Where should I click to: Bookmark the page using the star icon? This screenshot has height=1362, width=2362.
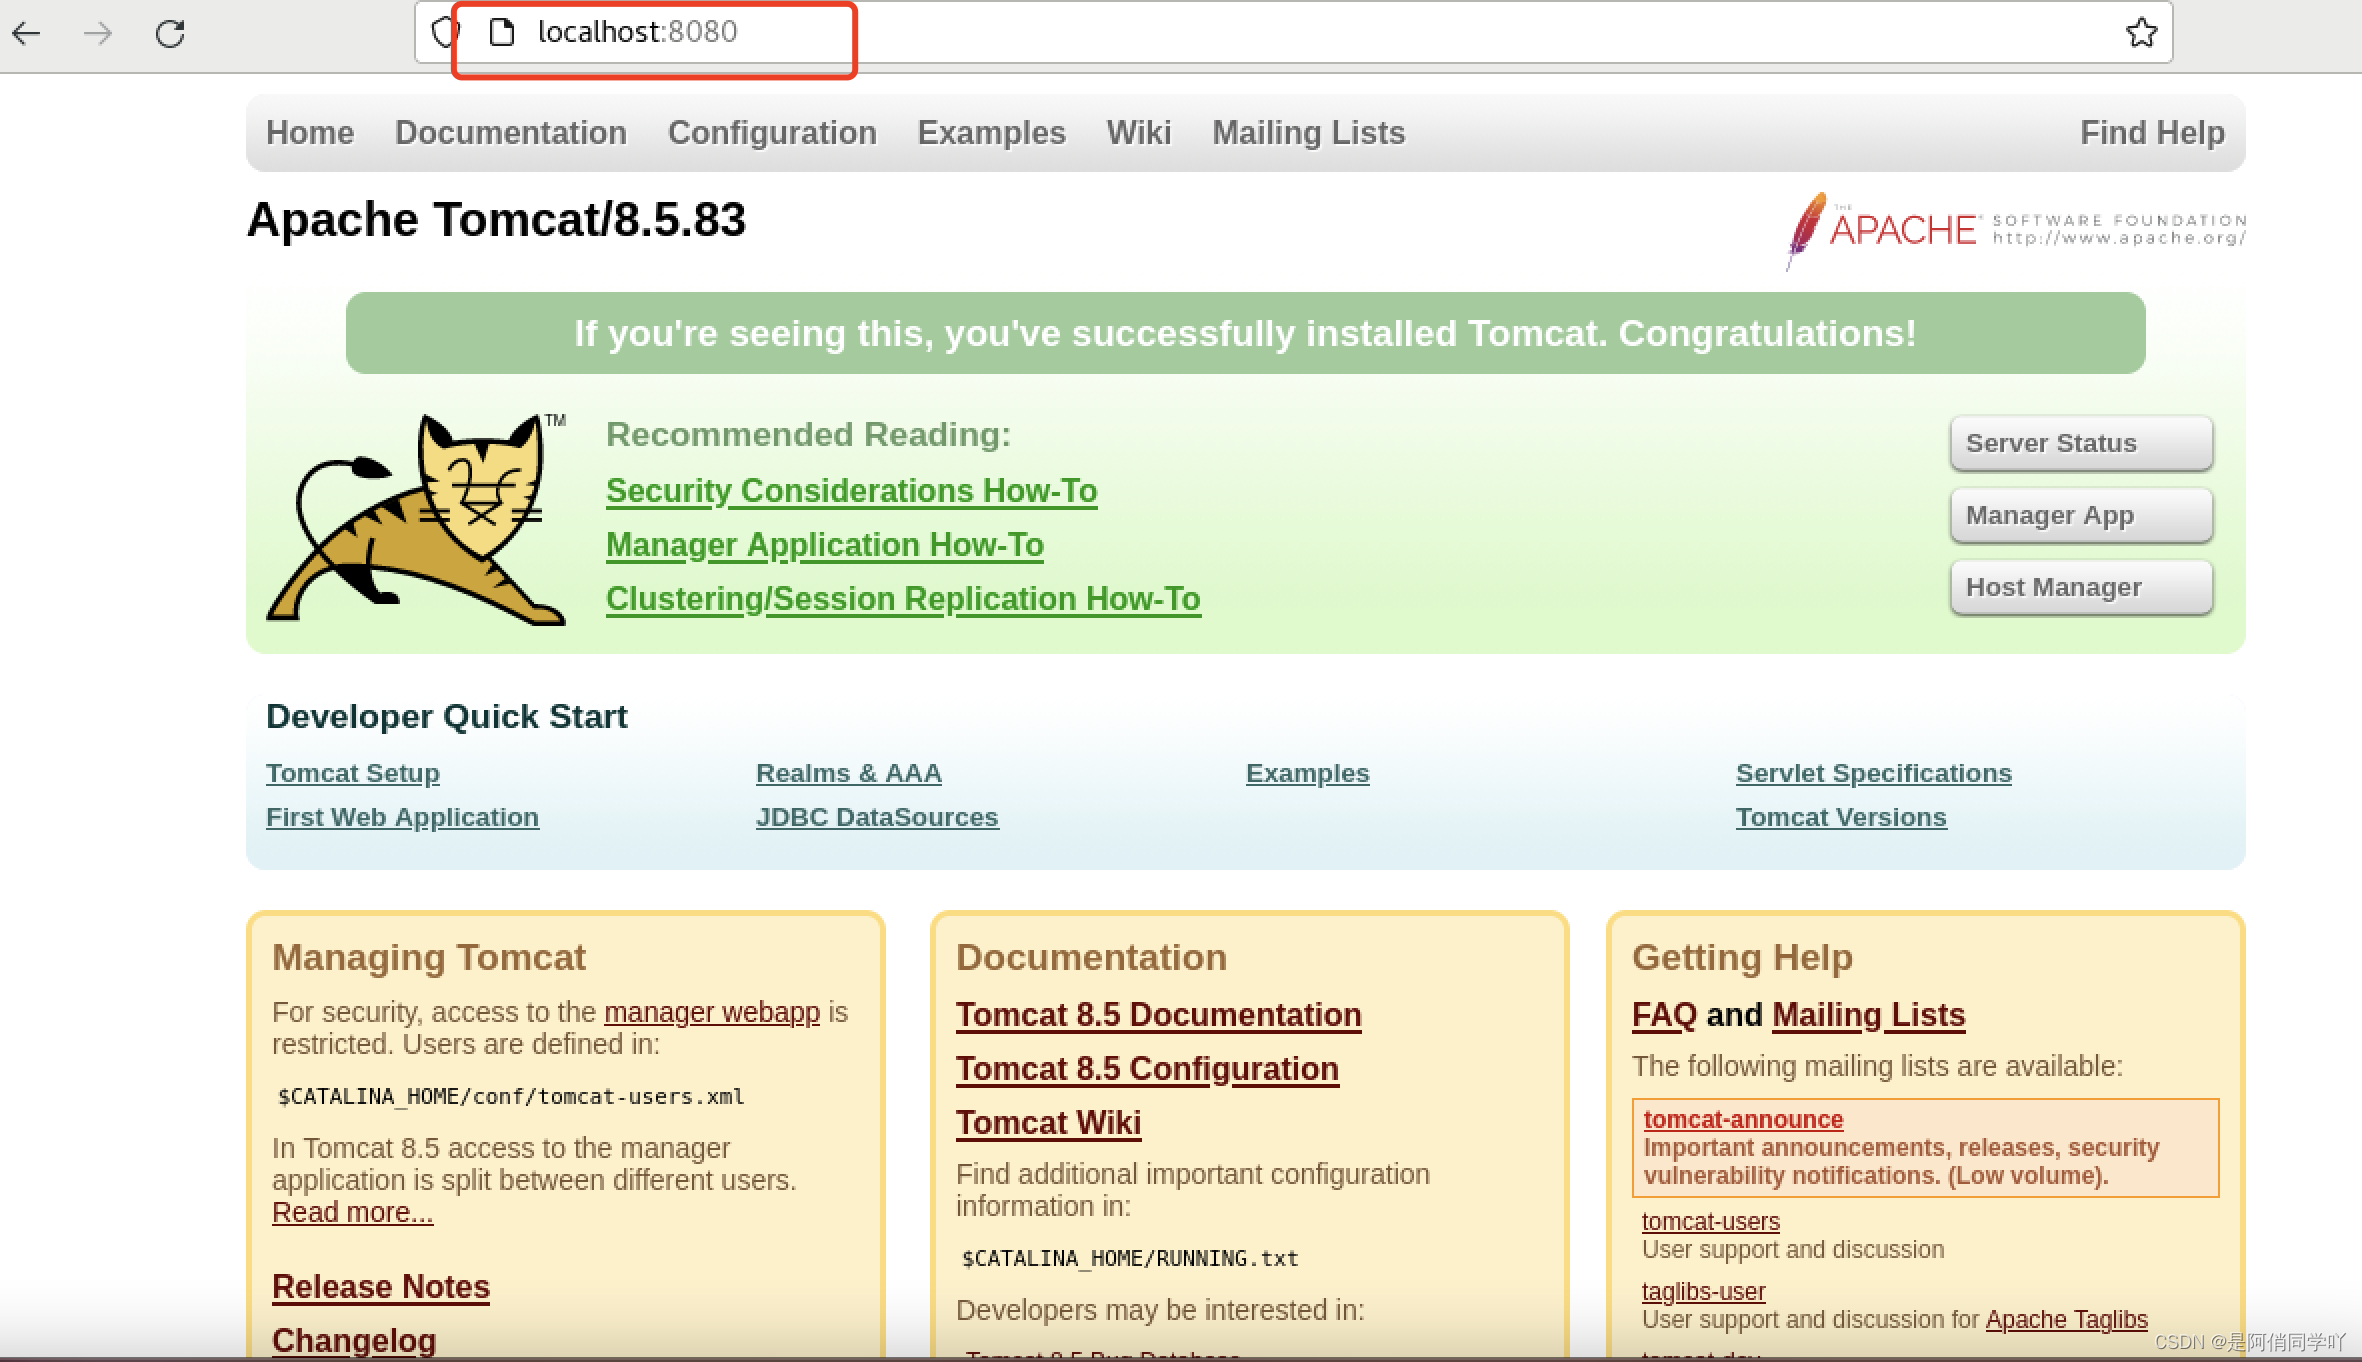click(2141, 31)
